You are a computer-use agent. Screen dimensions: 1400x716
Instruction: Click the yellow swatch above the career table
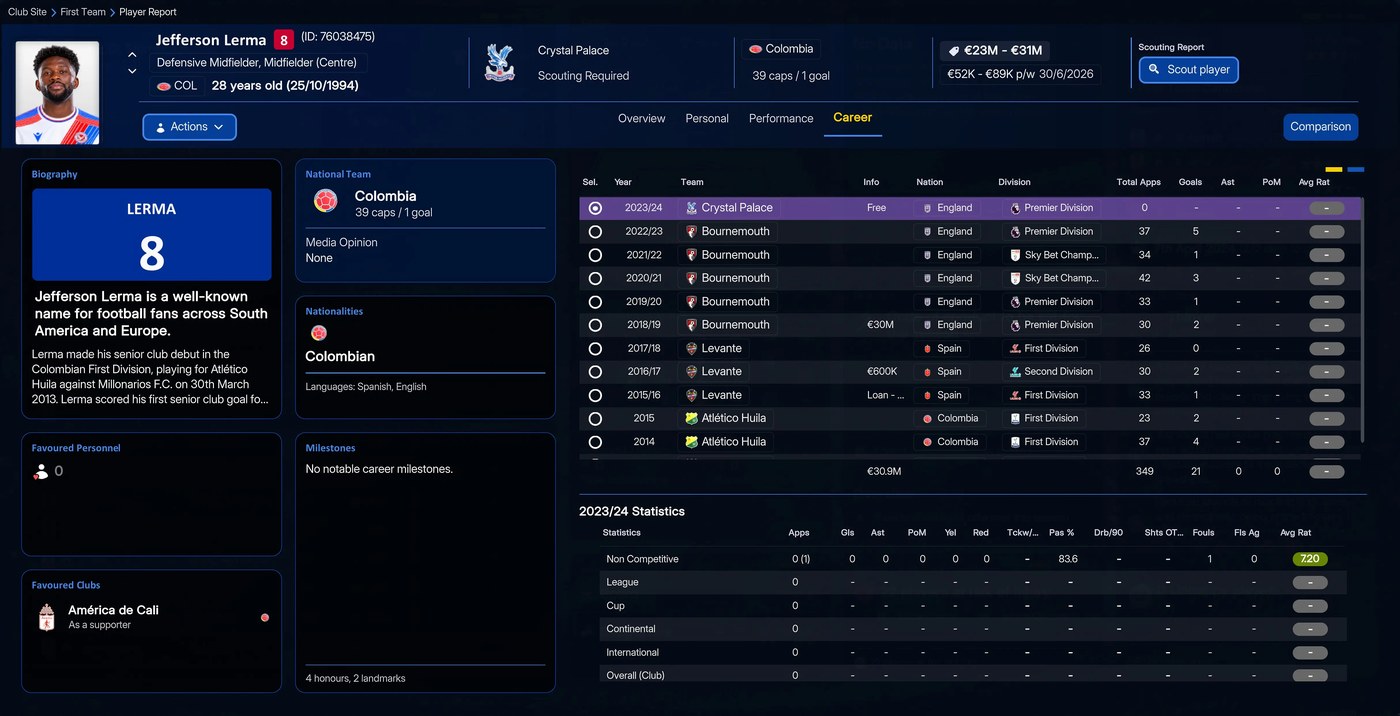point(1334,169)
